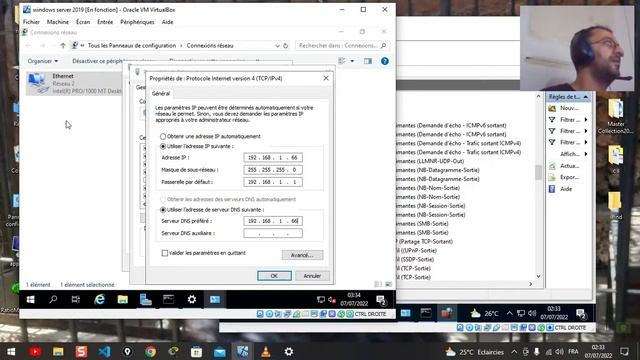
Task: Click the firewall list scroll down arrow
Action: [x=538, y=276]
